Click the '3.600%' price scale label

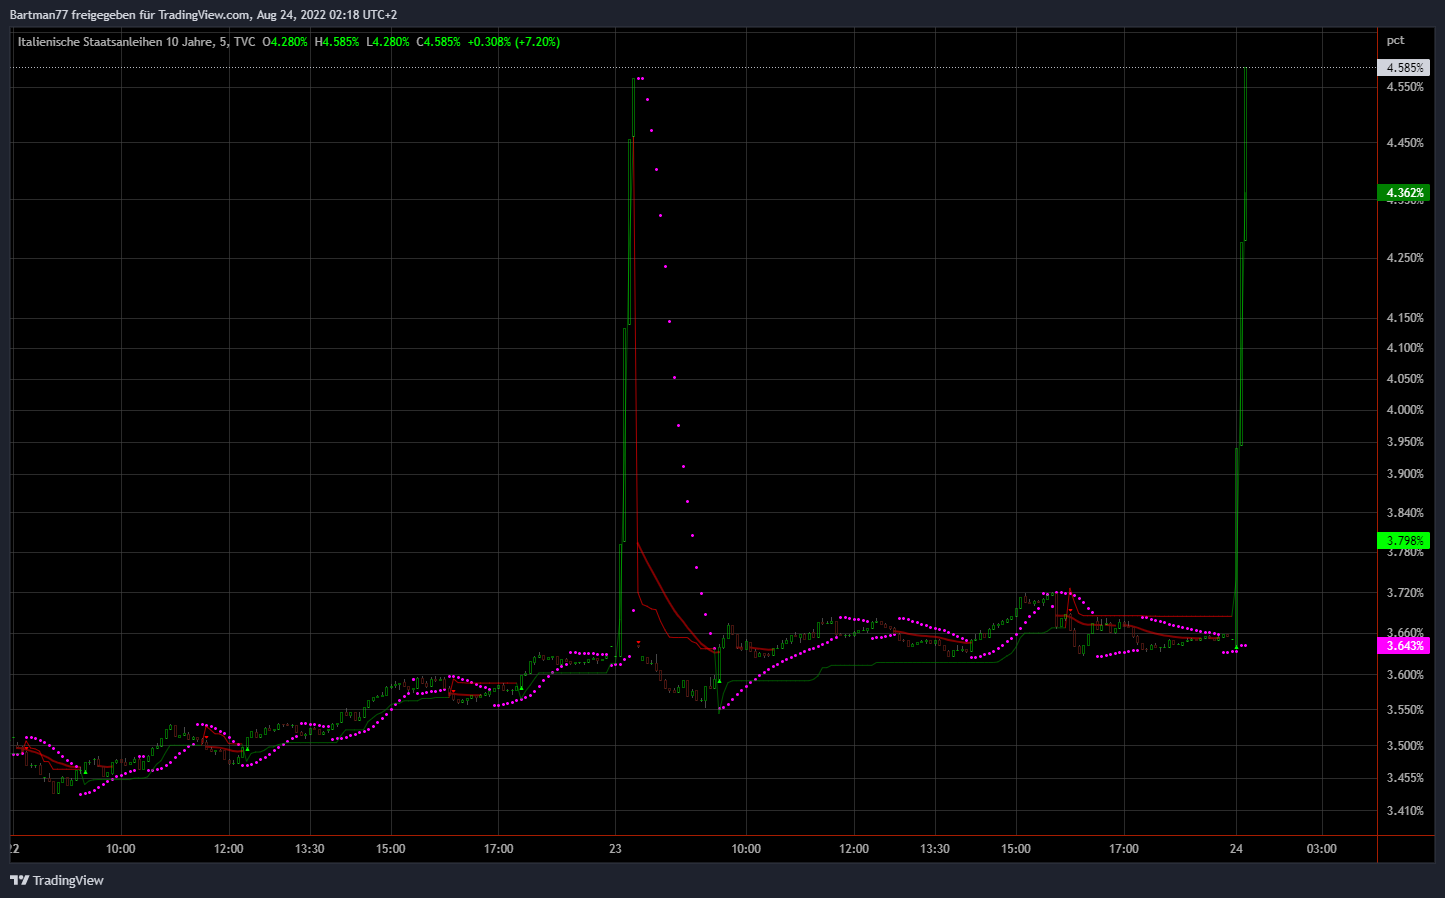coord(1405,675)
